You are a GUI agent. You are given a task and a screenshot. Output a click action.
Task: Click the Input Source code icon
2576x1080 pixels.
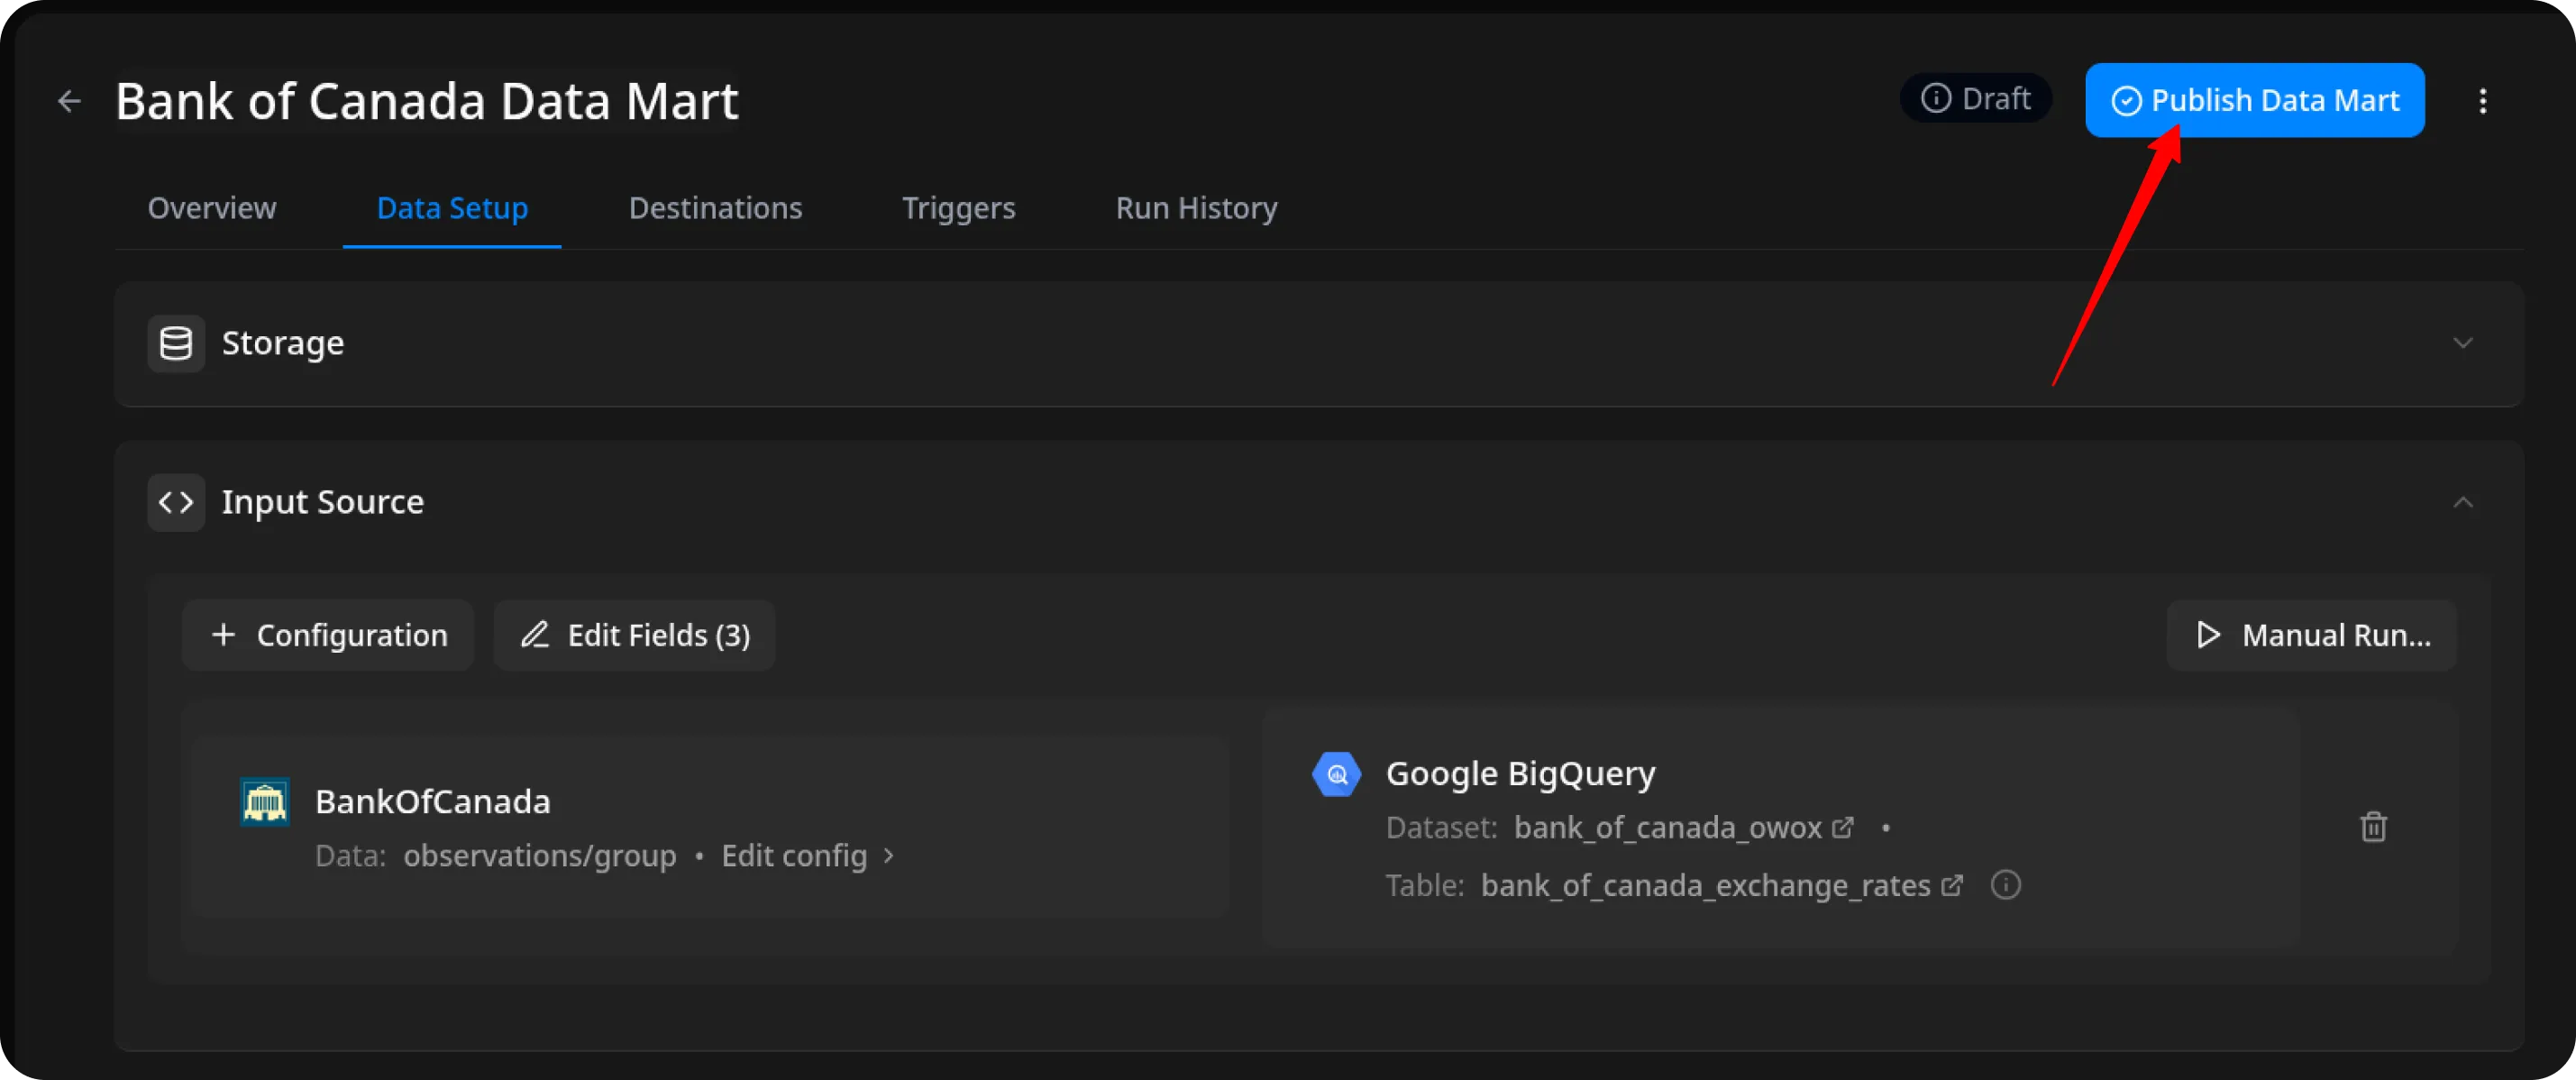(x=176, y=502)
